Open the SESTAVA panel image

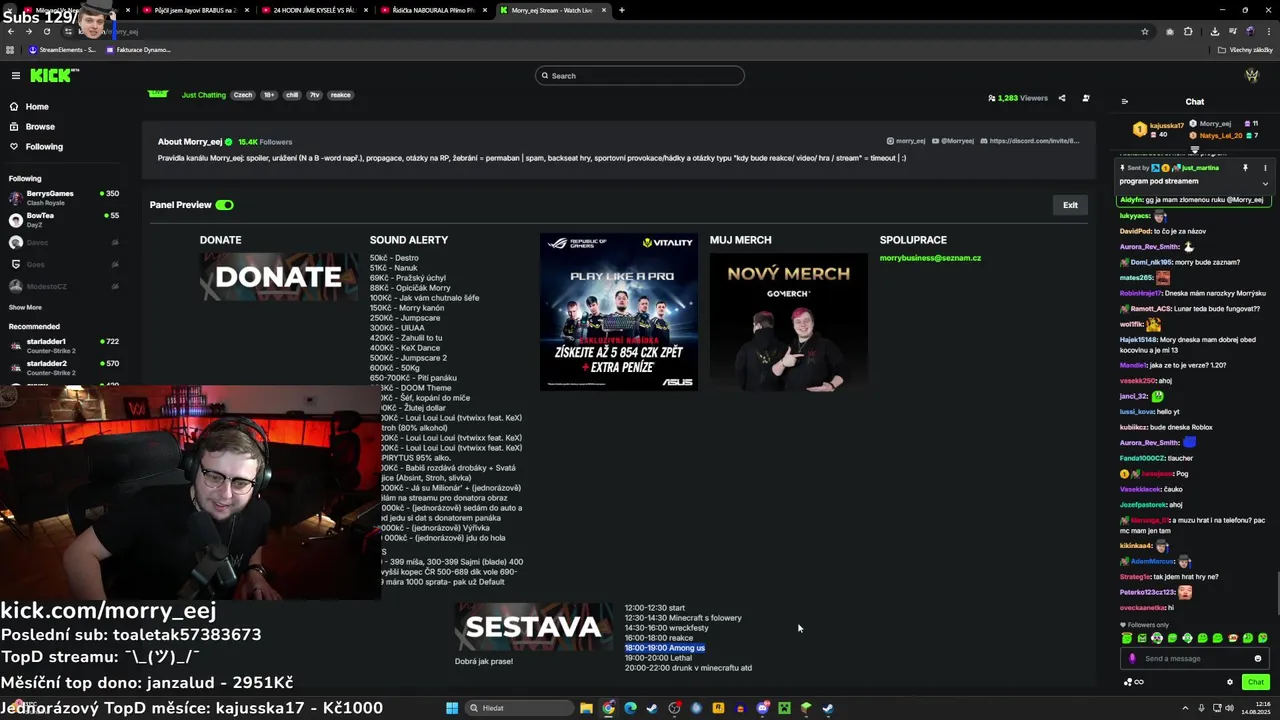coord(534,627)
